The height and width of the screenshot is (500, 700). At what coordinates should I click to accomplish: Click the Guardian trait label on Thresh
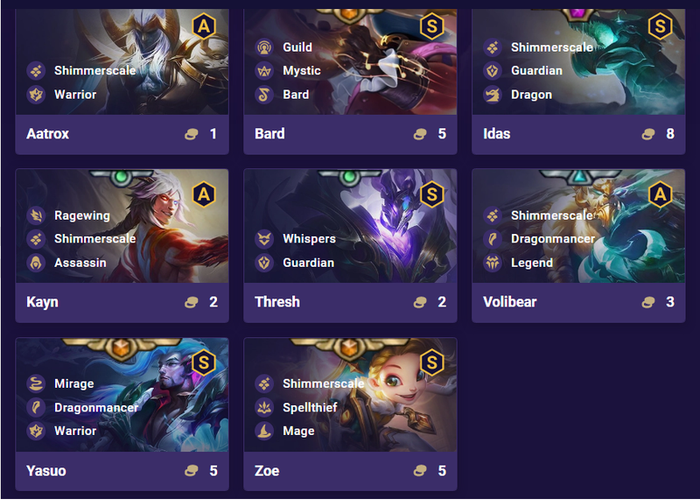pyautogui.click(x=308, y=262)
